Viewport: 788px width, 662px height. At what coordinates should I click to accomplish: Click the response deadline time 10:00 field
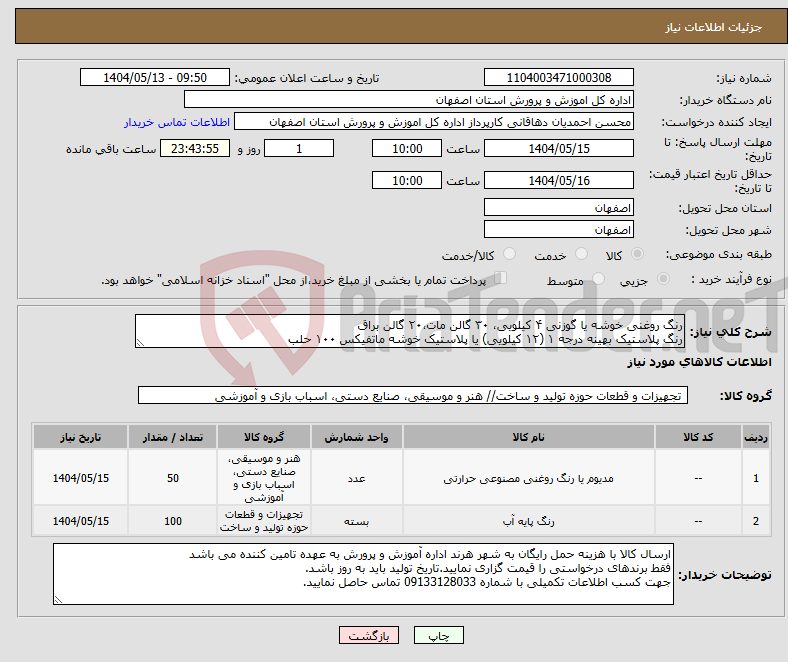pyautogui.click(x=407, y=149)
